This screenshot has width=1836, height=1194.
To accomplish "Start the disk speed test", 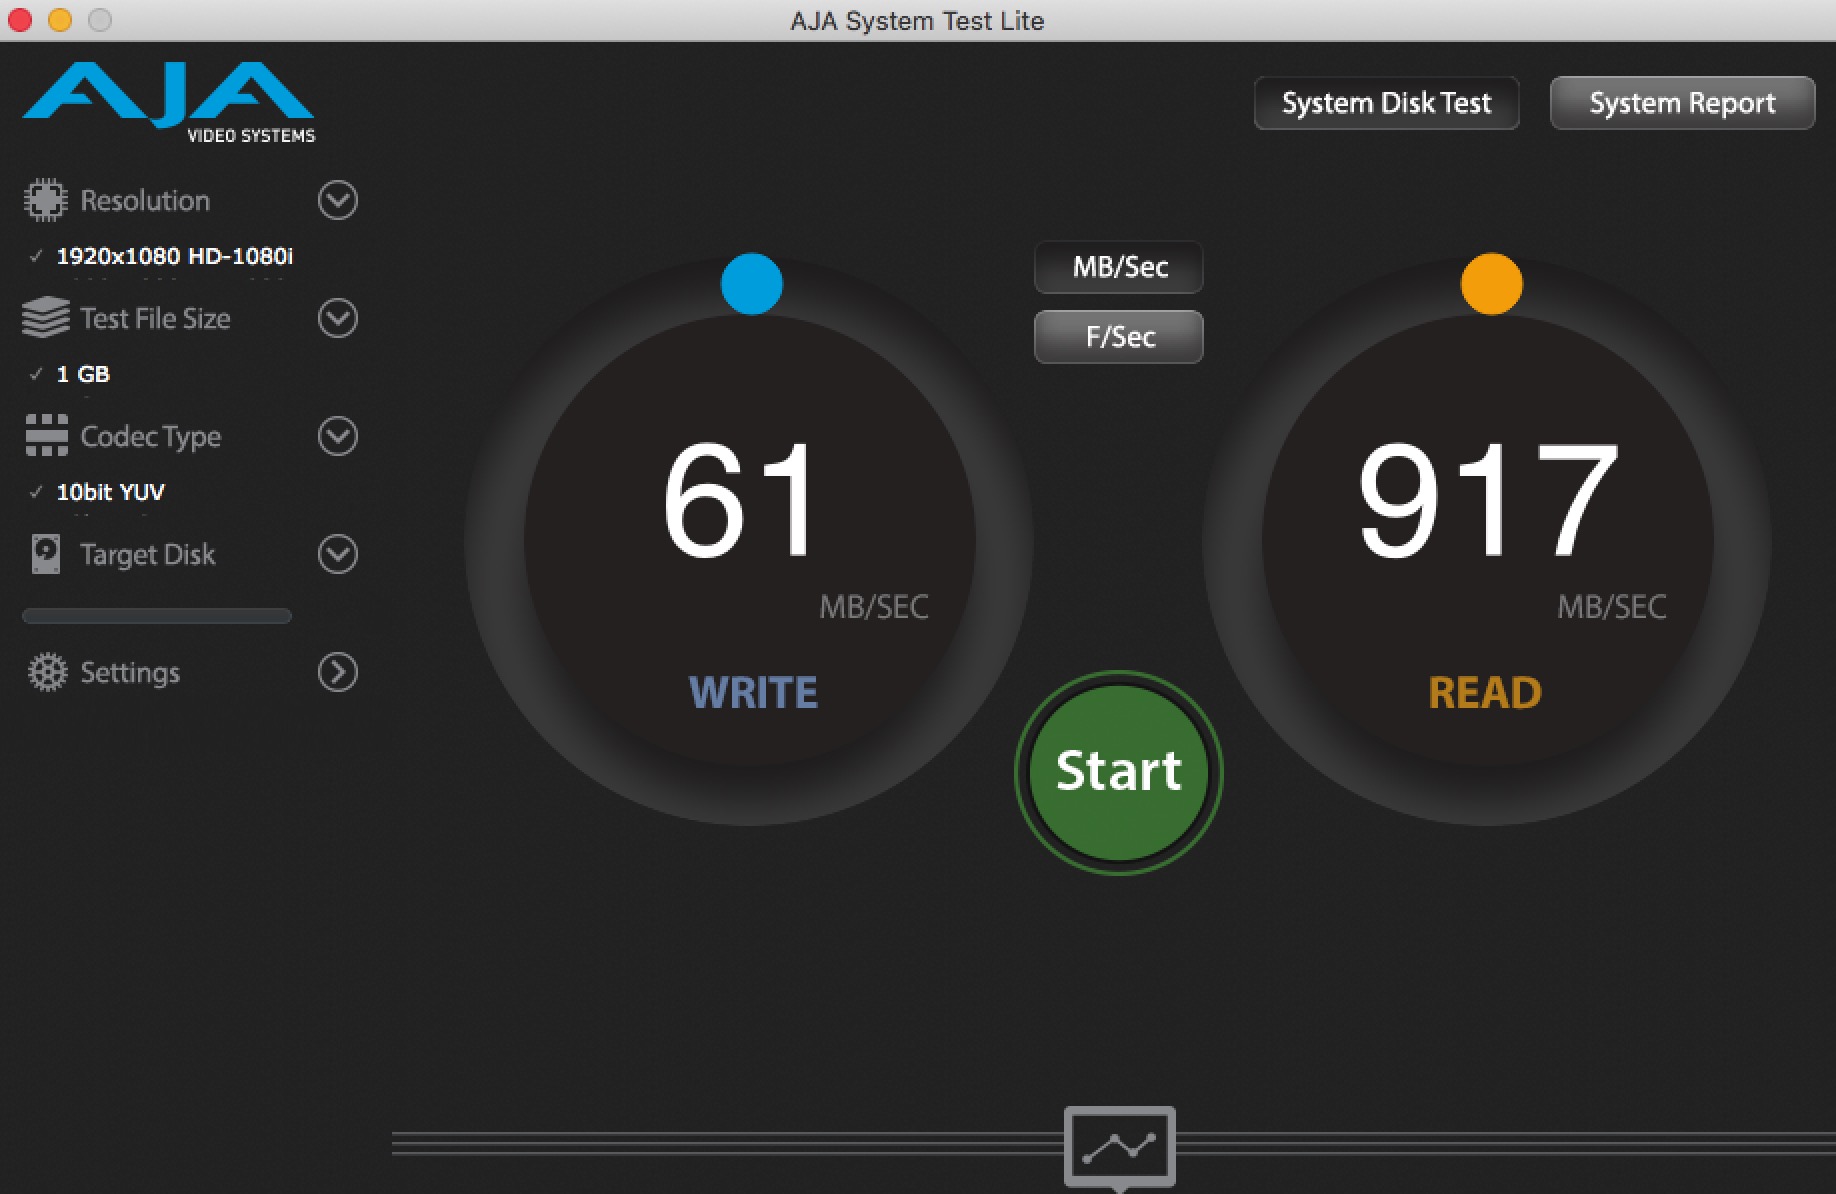I will [1119, 772].
